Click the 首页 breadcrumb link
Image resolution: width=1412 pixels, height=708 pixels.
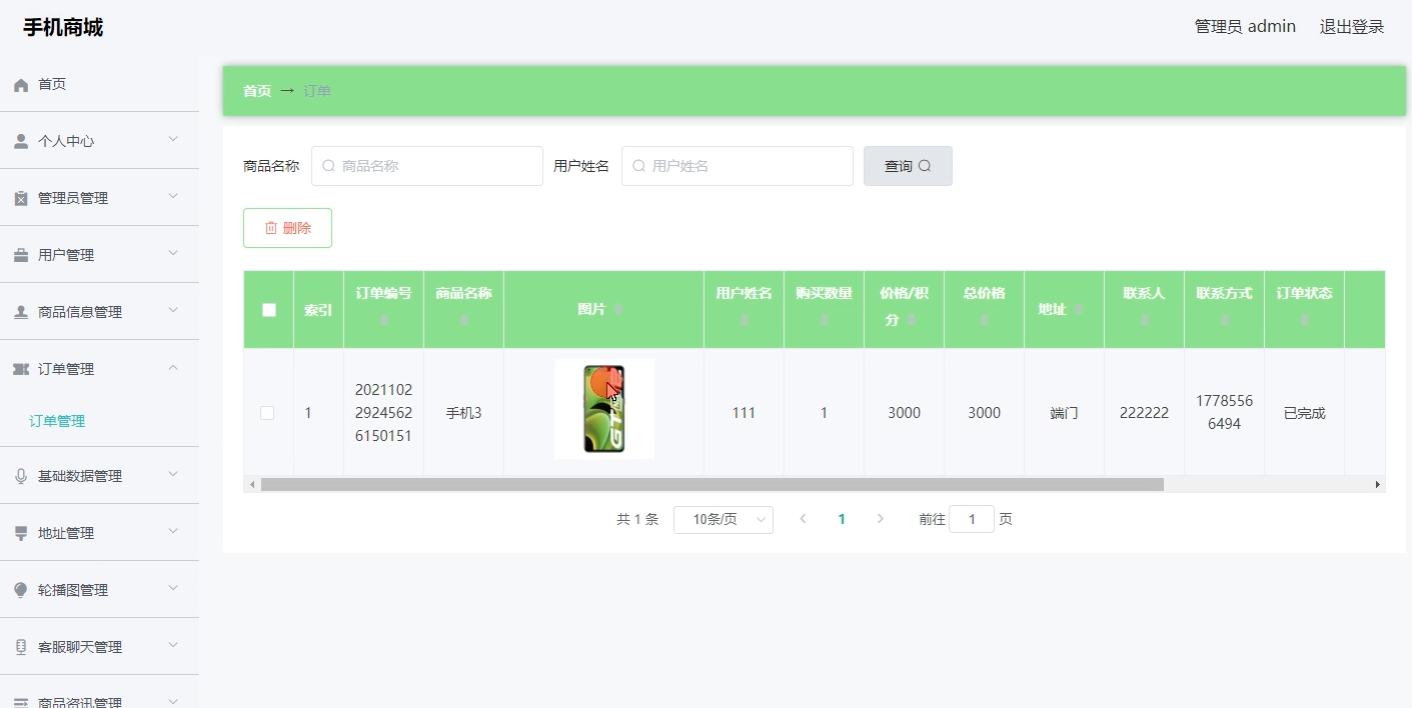(257, 91)
